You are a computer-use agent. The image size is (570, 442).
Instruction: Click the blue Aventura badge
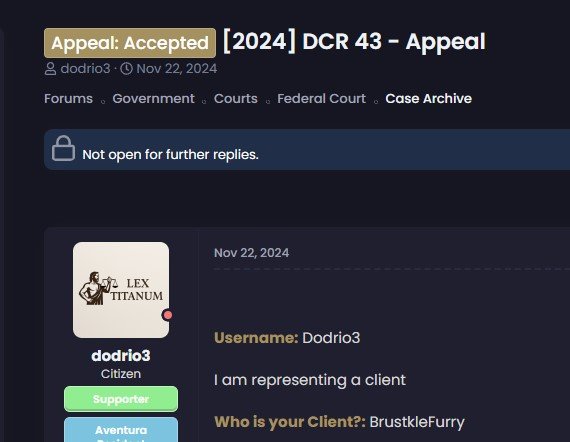coord(121,430)
